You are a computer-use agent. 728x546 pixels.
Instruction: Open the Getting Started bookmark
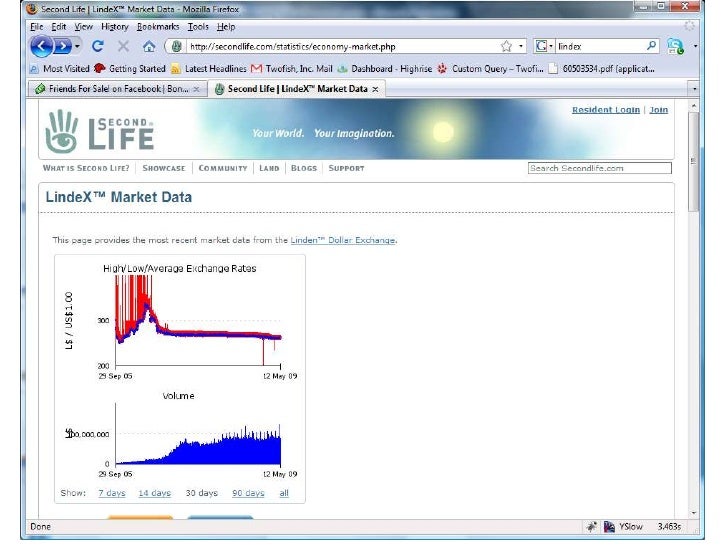click(x=130, y=69)
